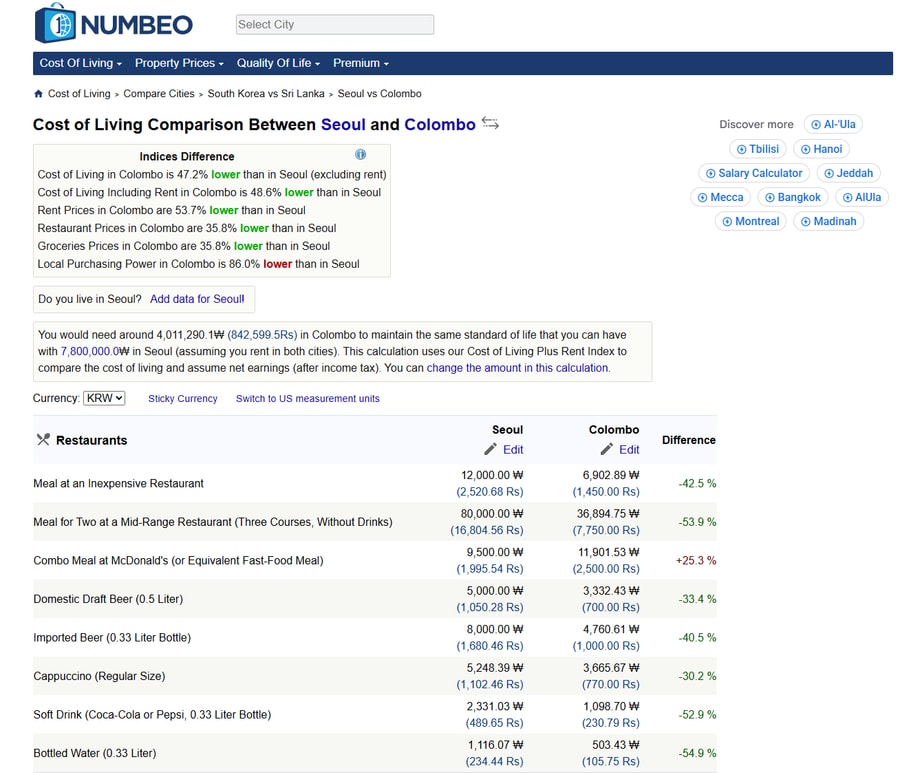
Task: Expand the Property Prices menu
Action: point(179,63)
